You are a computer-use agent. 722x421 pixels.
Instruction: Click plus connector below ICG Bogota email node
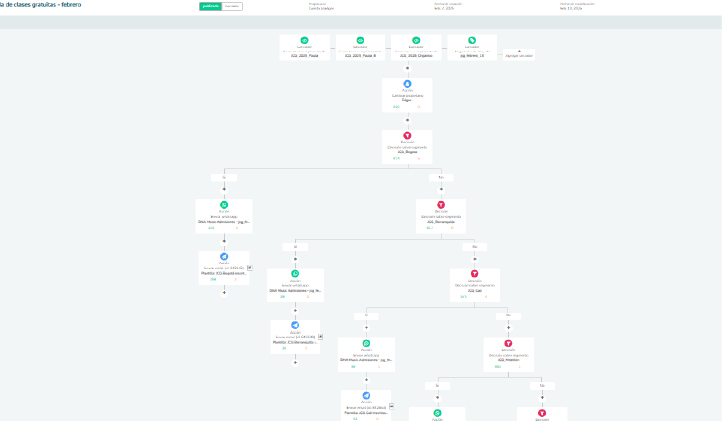224,292
